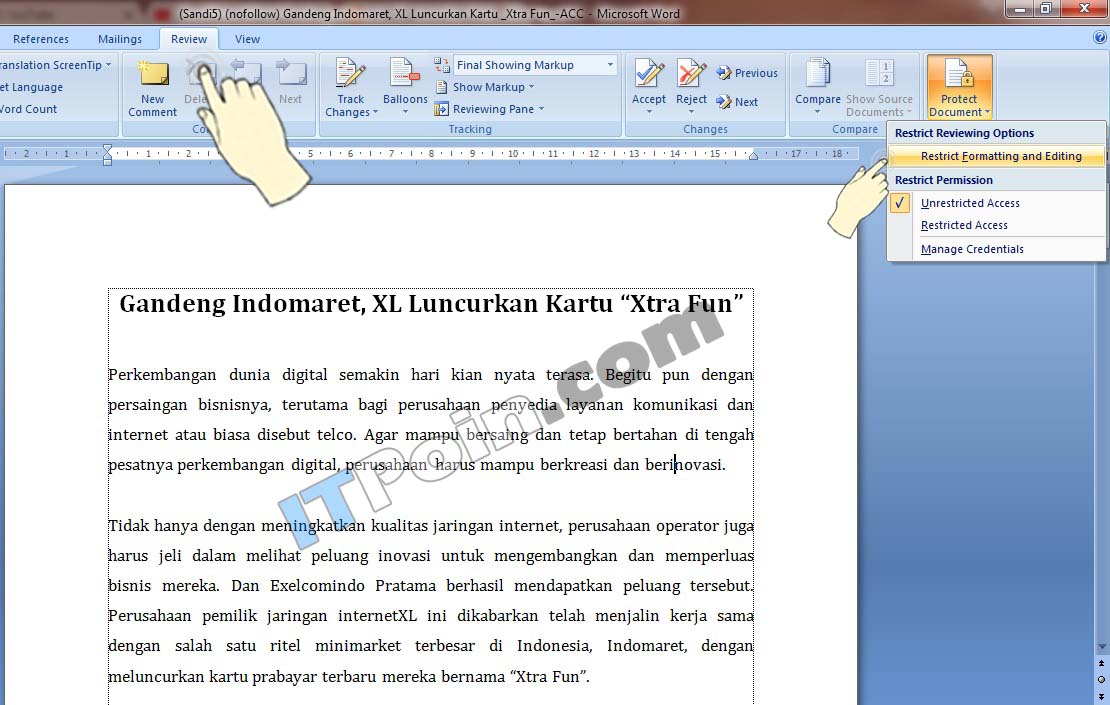Select the Review tab

189,39
